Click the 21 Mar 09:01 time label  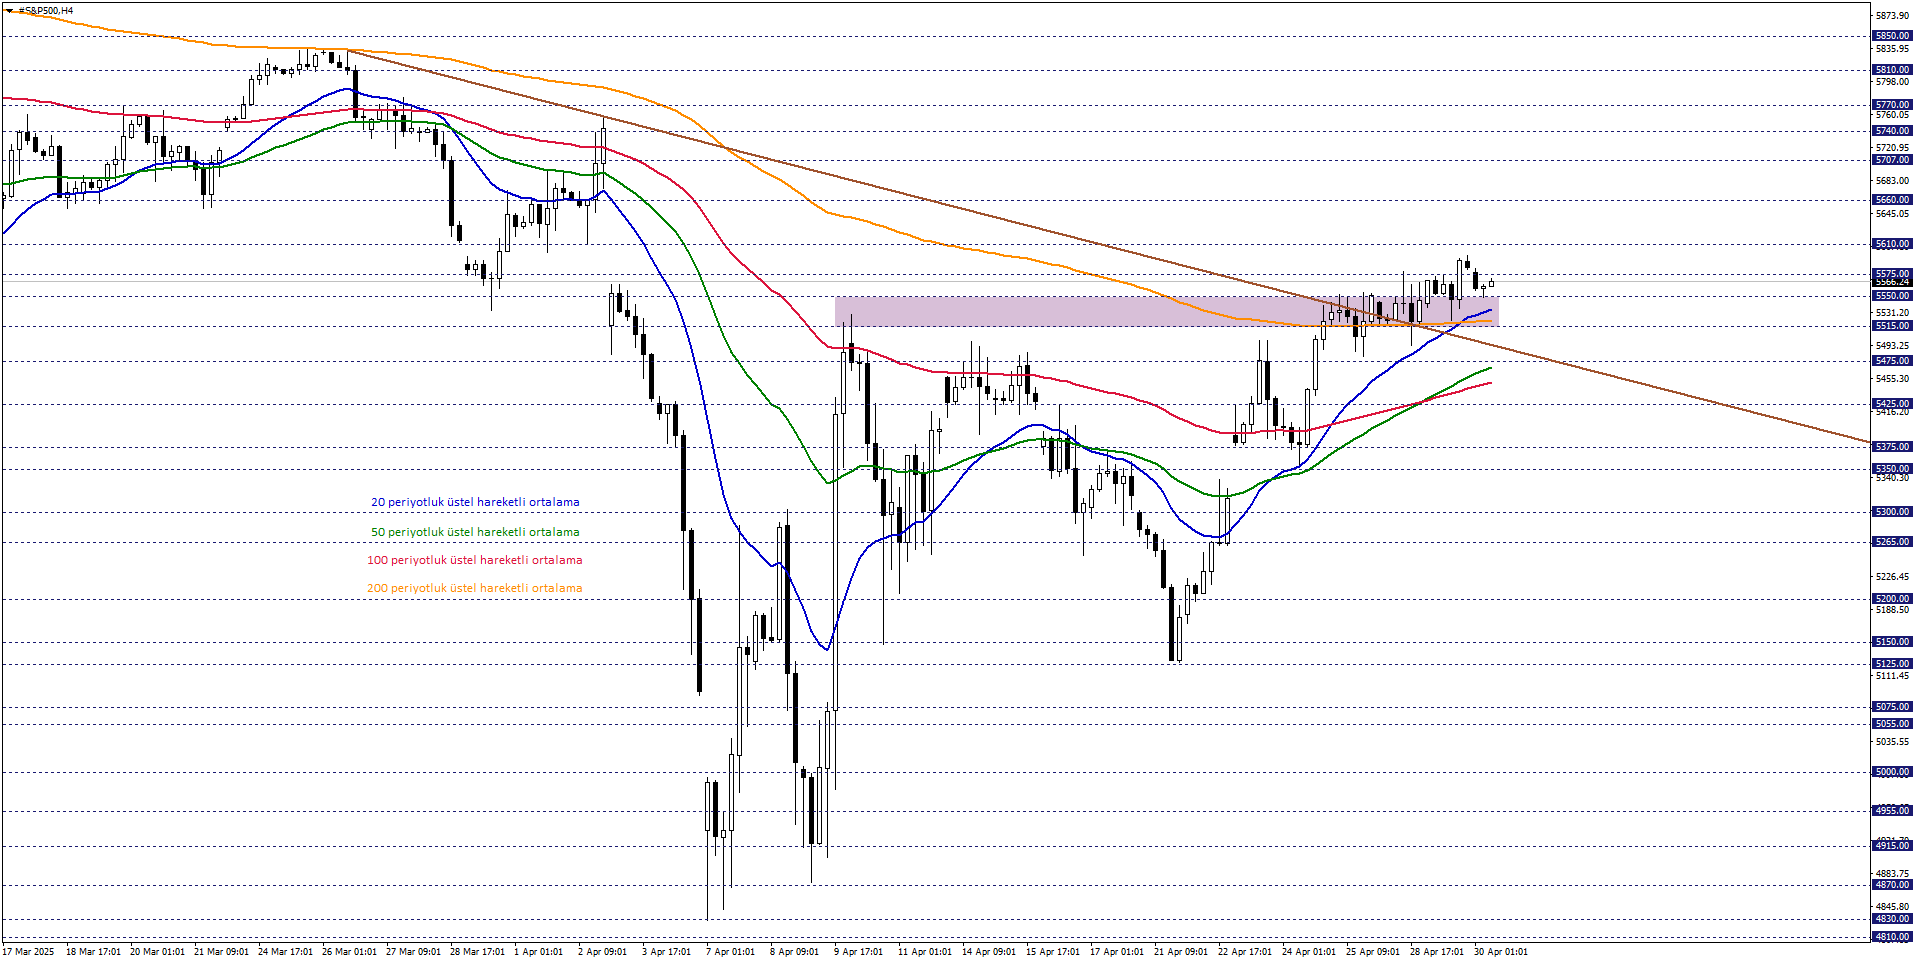221,952
